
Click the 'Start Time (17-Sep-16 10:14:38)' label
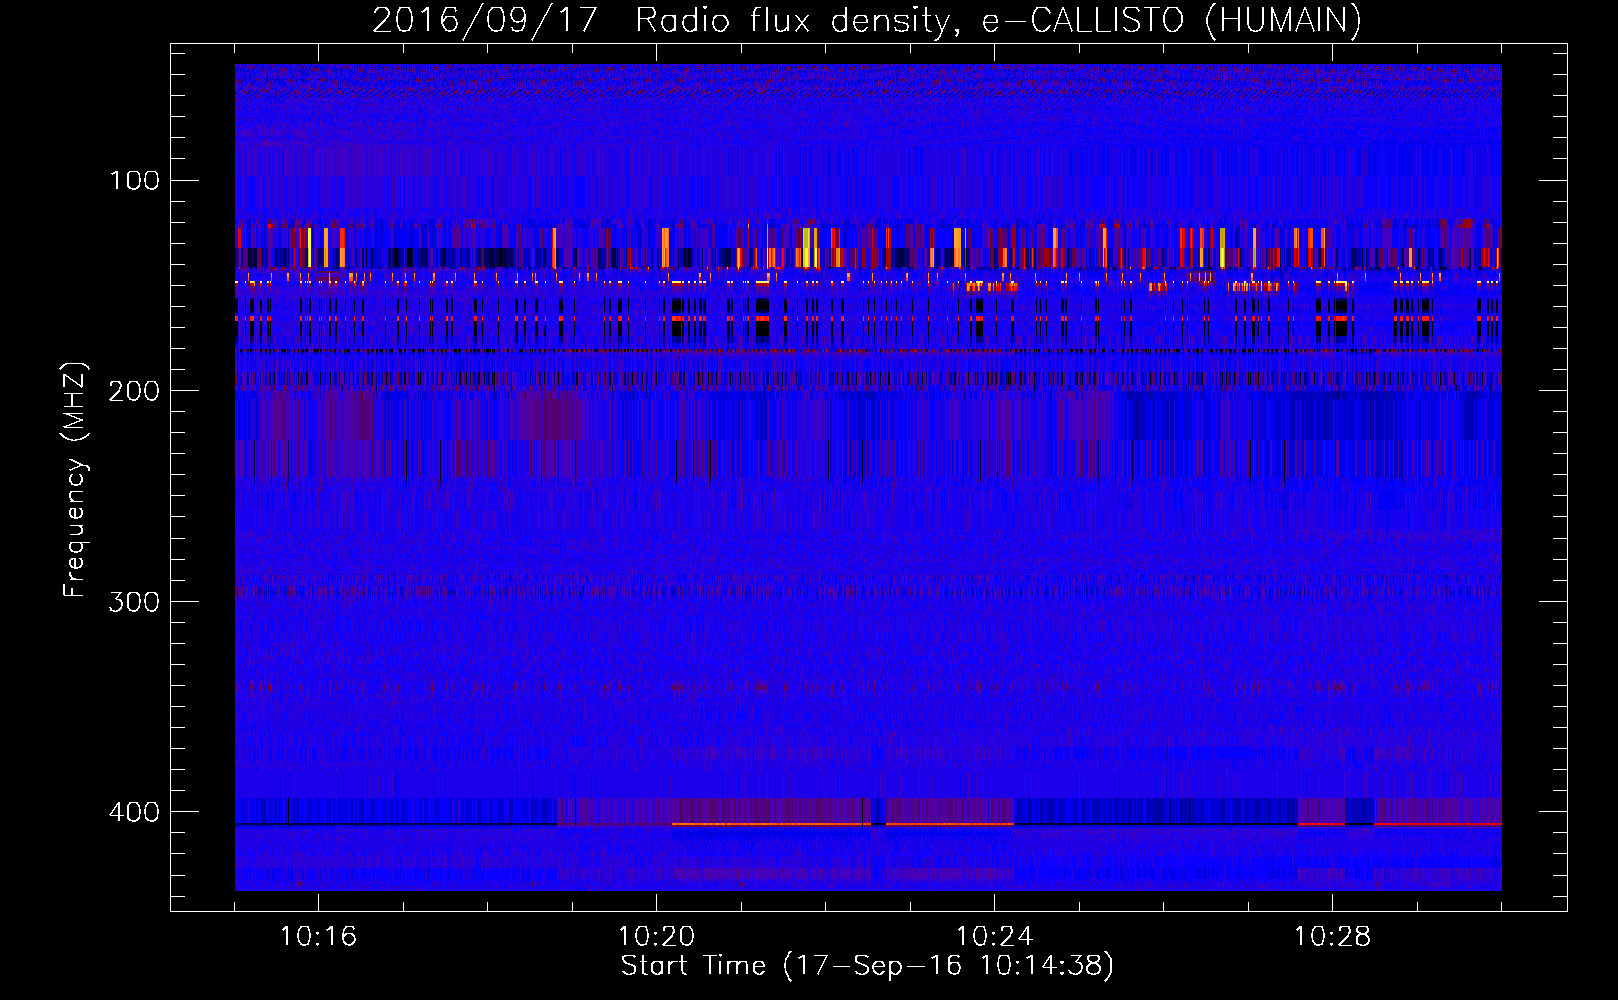click(x=867, y=966)
